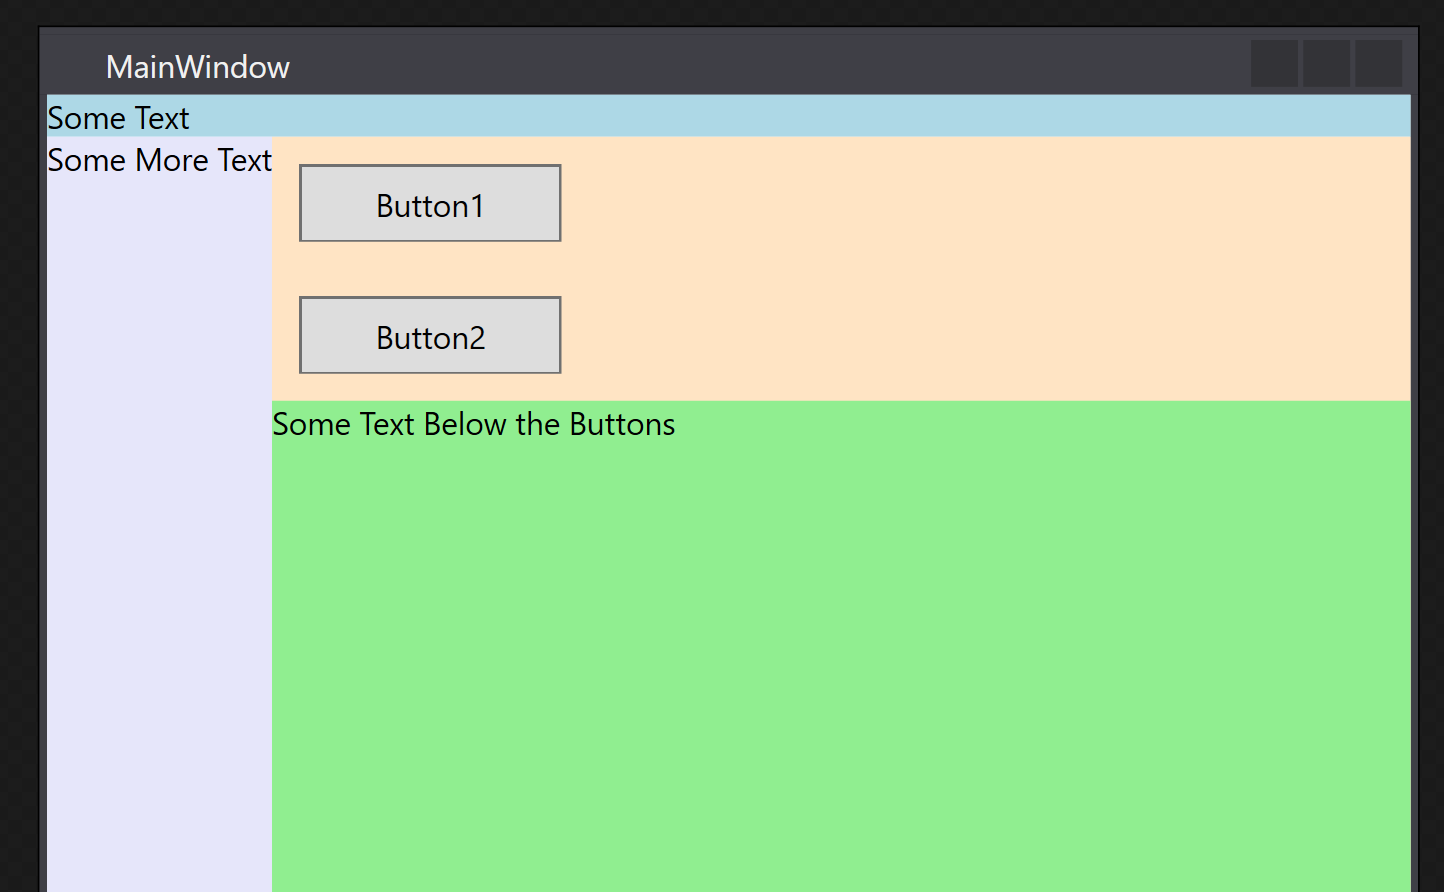Image resolution: width=1444 pixels, height=892 pixels.
Task: Click the rightmost dark square in the title bar
Action: [1379, 64]
